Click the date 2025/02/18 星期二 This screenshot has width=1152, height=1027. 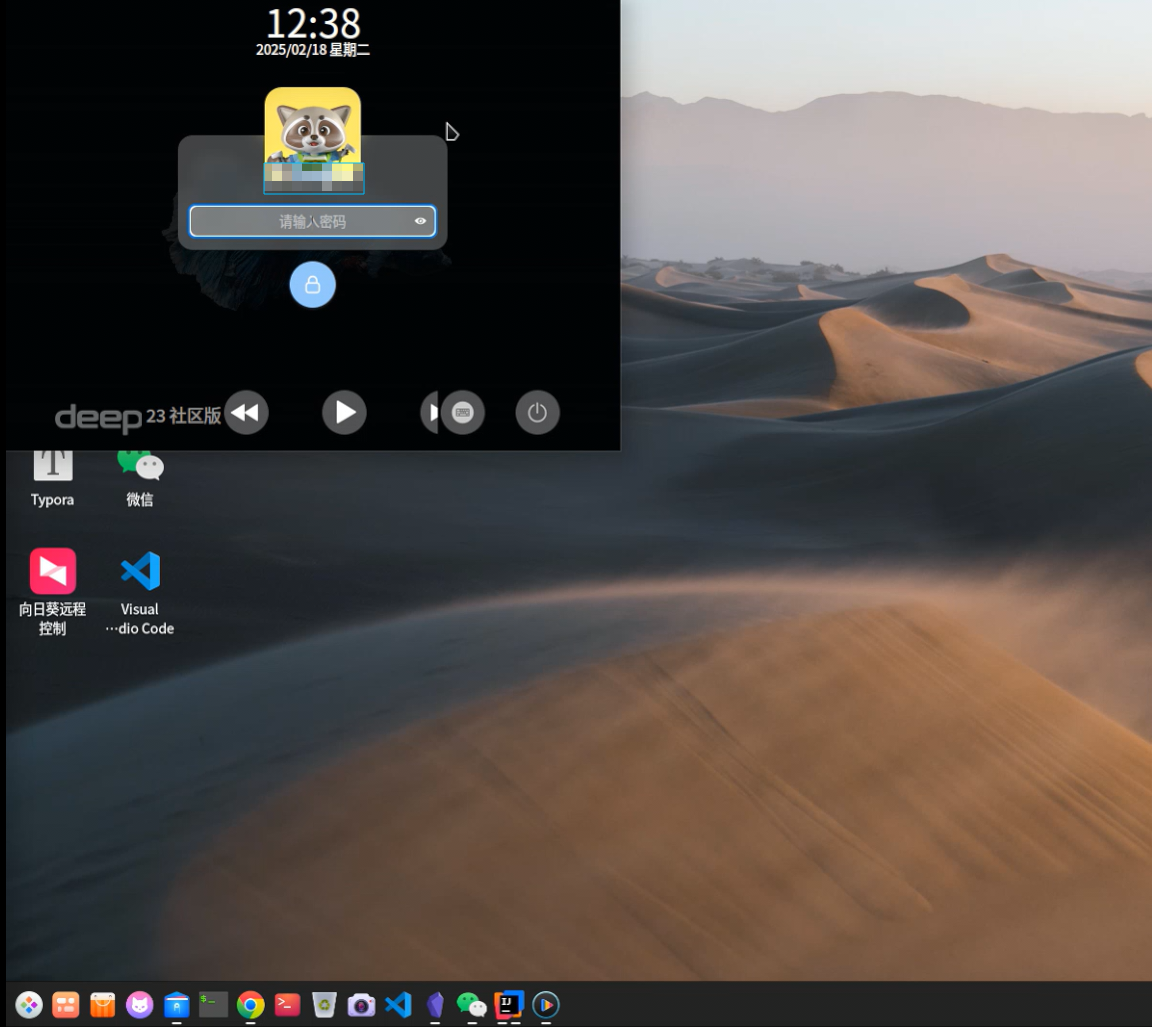313,50
